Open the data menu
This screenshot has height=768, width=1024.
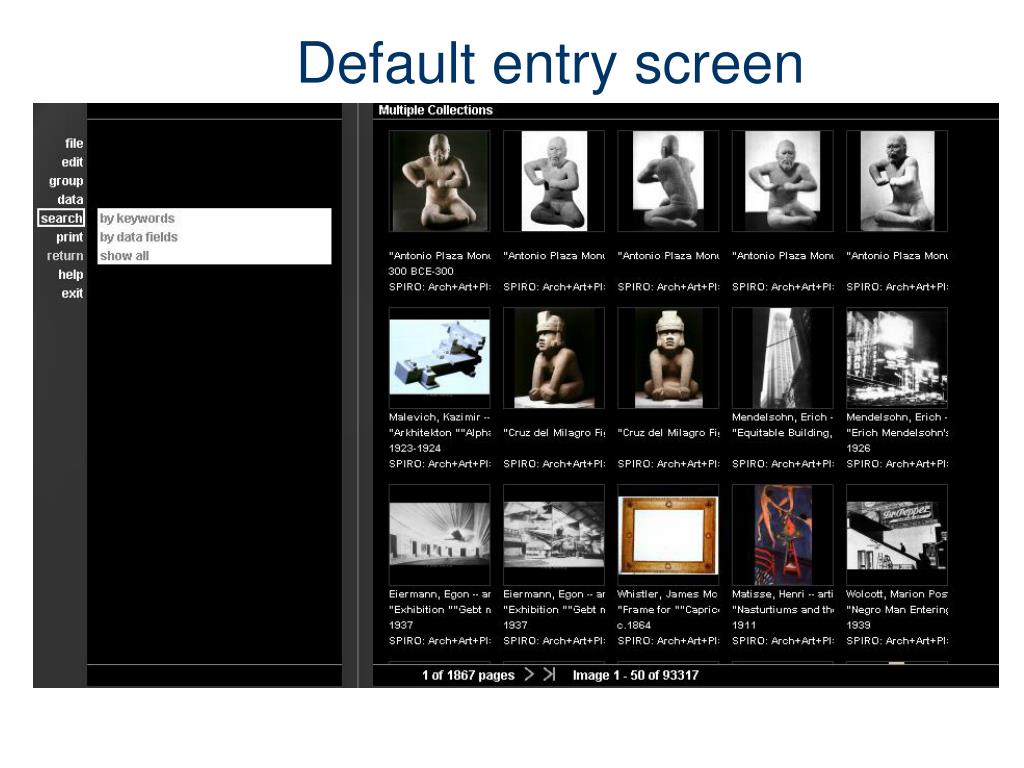pyautogui.click(x=70, y=199)
